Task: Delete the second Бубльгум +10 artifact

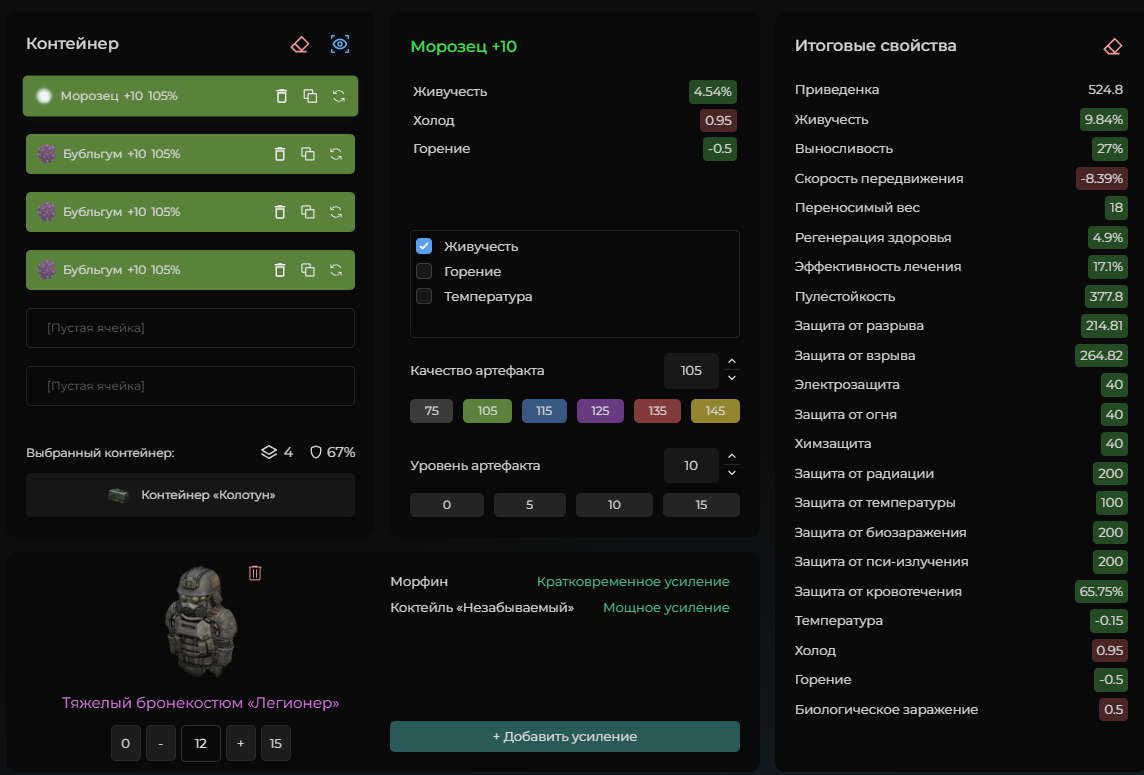Action: [x=279, y=212]
